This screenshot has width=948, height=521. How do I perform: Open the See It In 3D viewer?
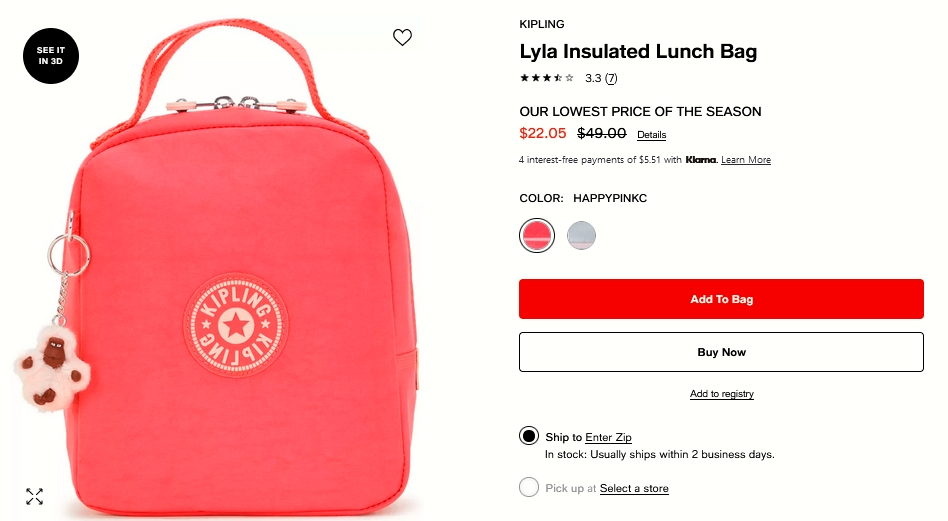pos(51,56)
